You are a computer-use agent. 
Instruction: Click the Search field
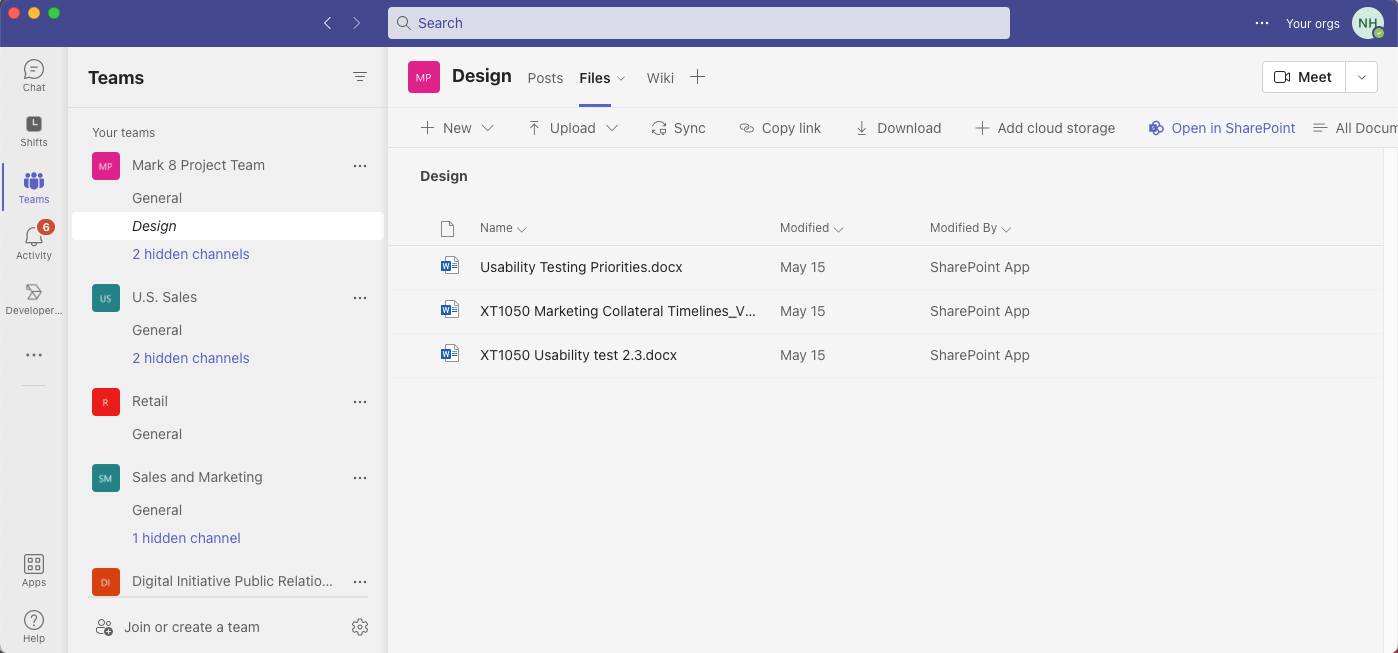click(698, 23)
